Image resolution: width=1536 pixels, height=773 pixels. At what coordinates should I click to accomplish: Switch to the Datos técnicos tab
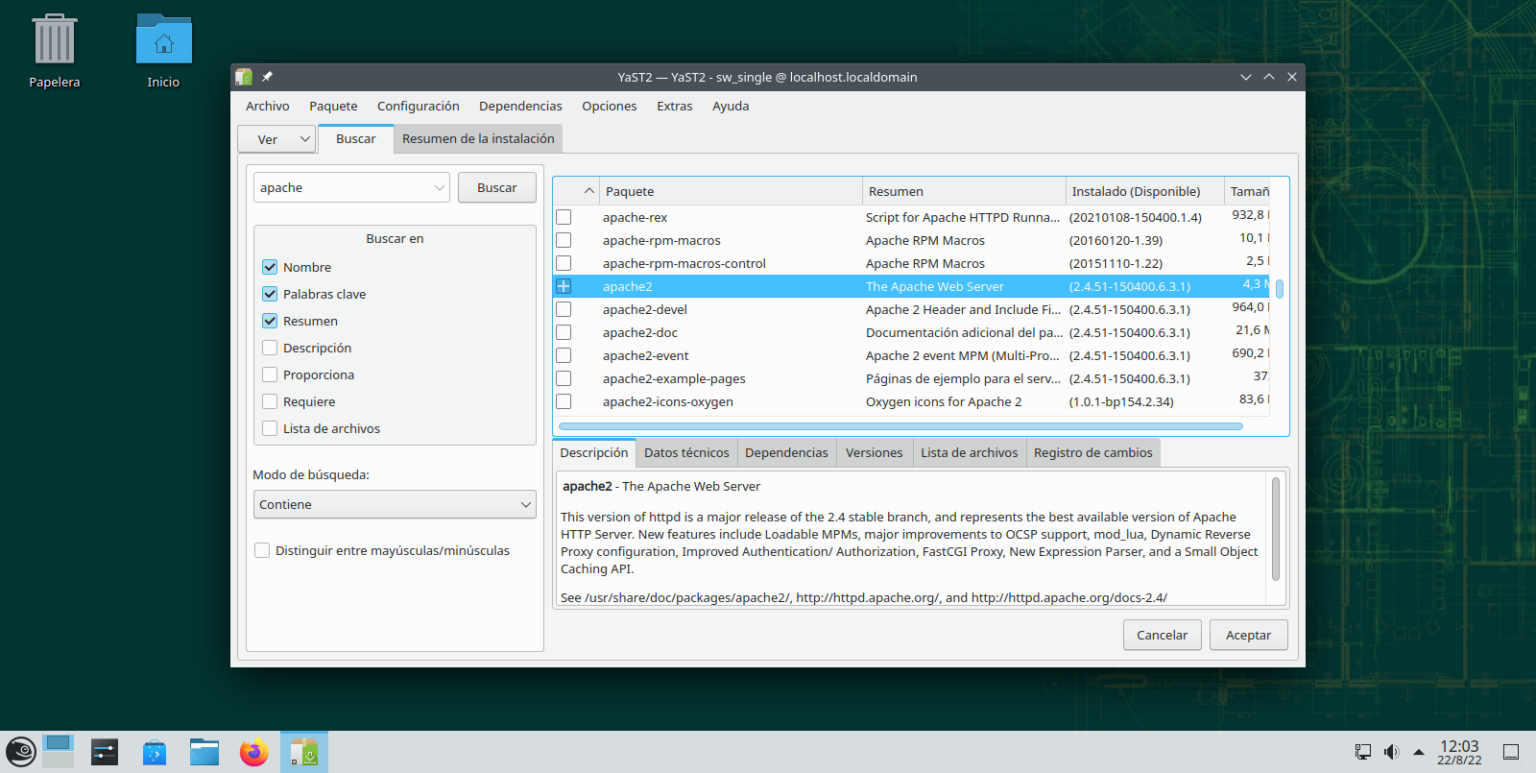[x=686, y=452]
